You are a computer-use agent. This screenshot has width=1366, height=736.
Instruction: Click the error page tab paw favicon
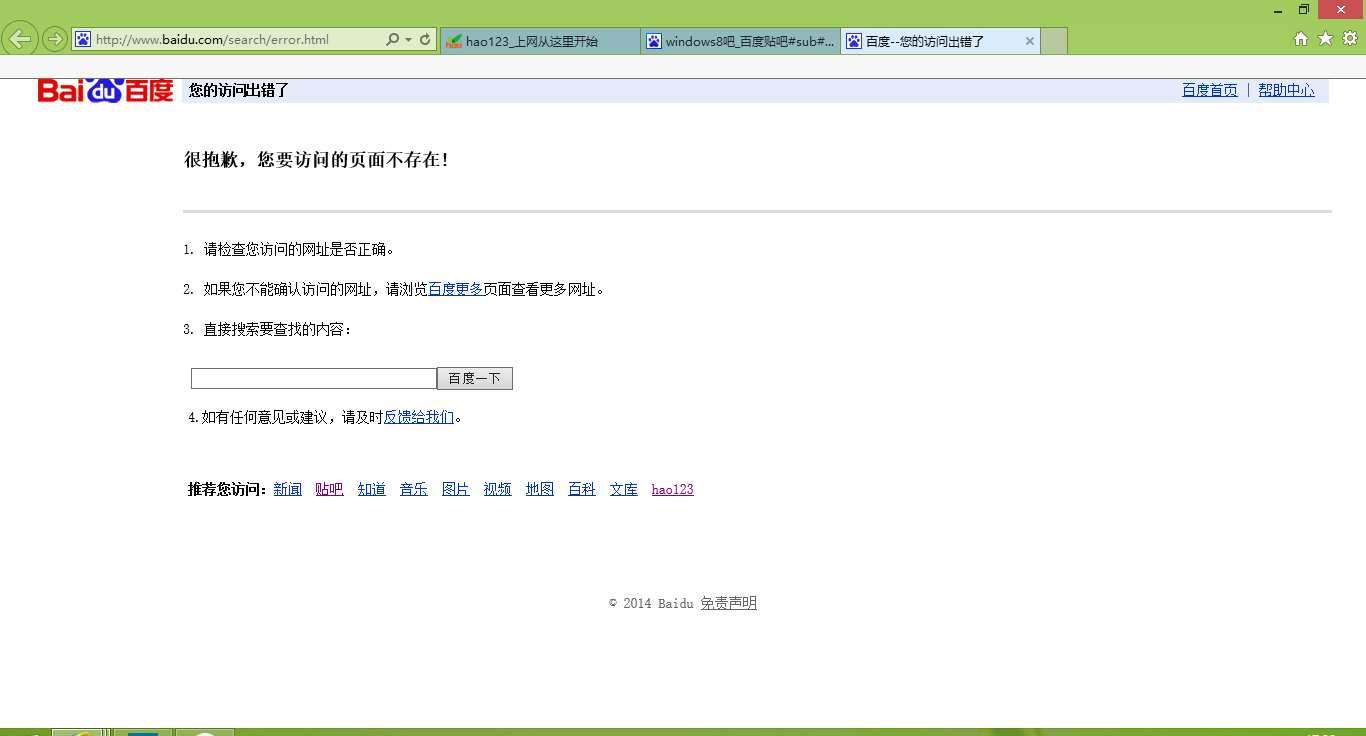click(x=854, y=41)
